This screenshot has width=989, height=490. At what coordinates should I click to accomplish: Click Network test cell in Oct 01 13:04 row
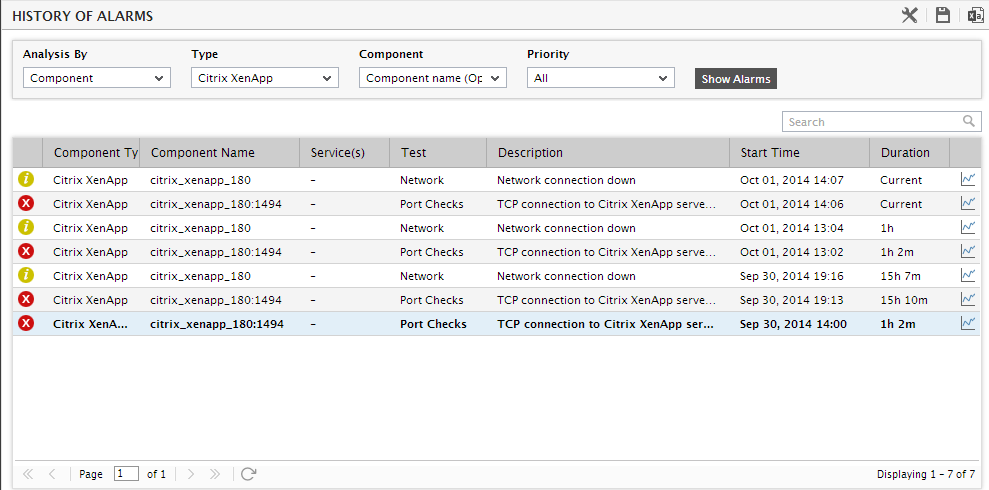(421, 228)
